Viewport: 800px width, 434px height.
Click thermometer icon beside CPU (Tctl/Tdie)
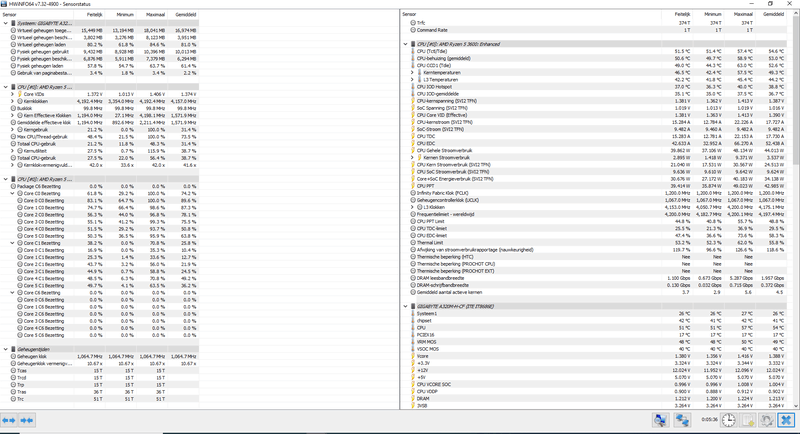tap(413, 51)
